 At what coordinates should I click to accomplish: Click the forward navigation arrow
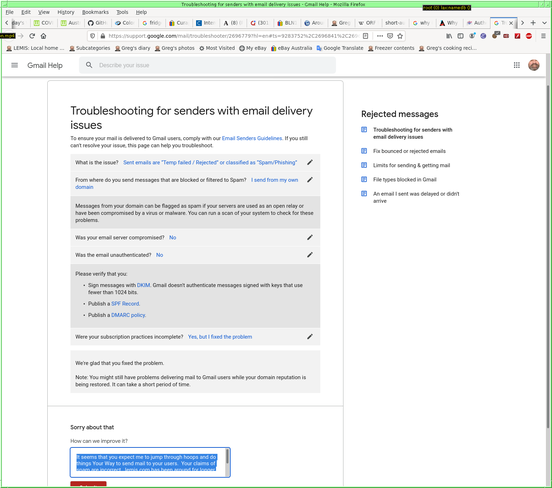(x=21, y=36)
